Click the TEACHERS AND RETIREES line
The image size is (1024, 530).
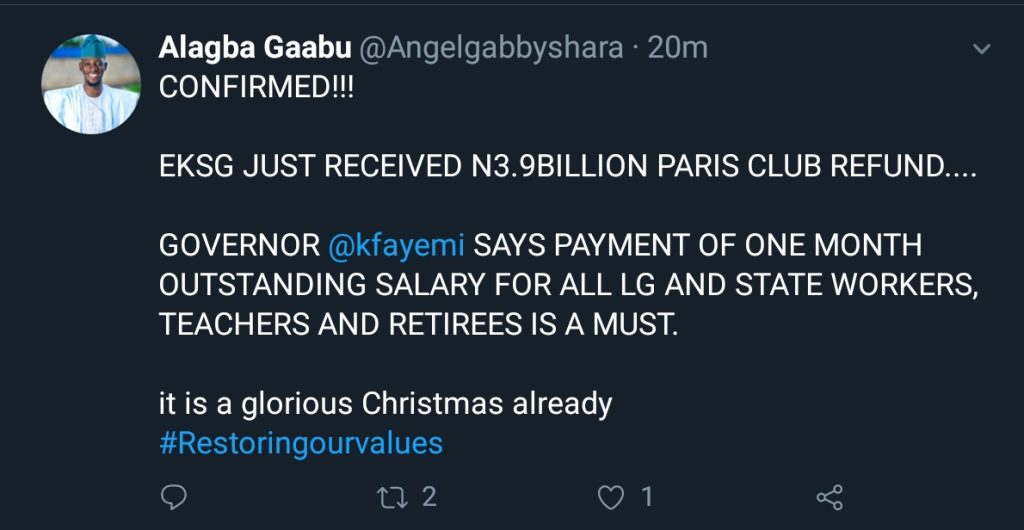pos(418,325)
